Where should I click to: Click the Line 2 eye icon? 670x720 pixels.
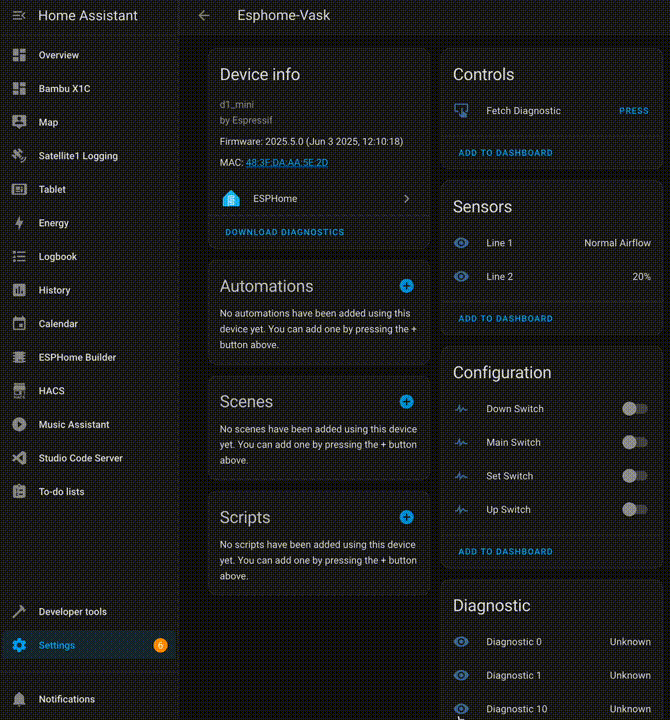coord(461,276)
